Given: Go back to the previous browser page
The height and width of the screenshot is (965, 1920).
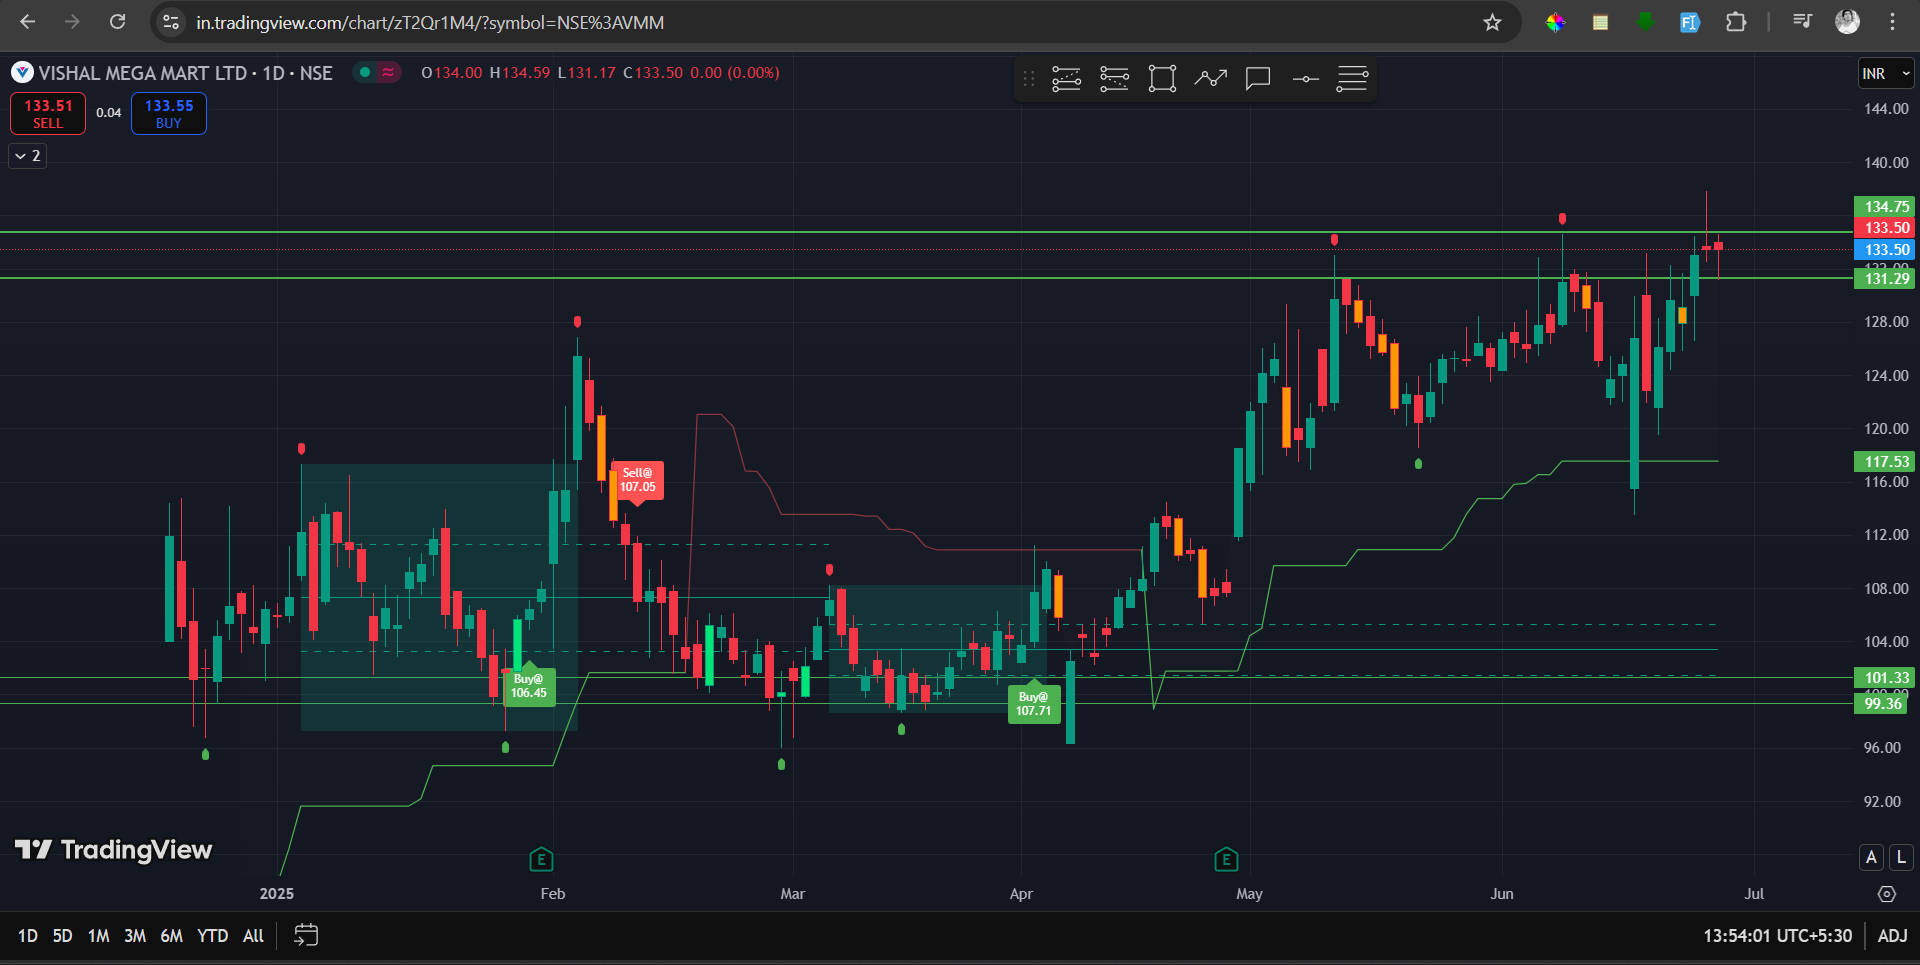Looking at the screenshot, I should coord(27,22).
